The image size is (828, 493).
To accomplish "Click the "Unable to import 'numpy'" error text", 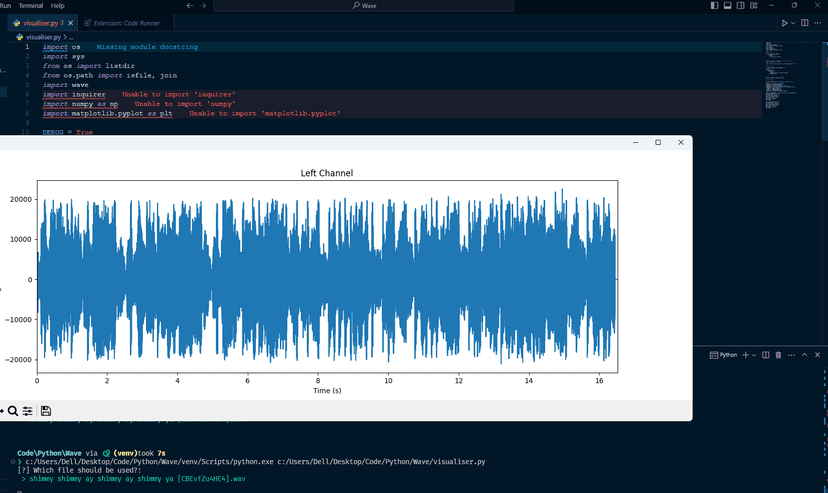I will coord(185,104).
